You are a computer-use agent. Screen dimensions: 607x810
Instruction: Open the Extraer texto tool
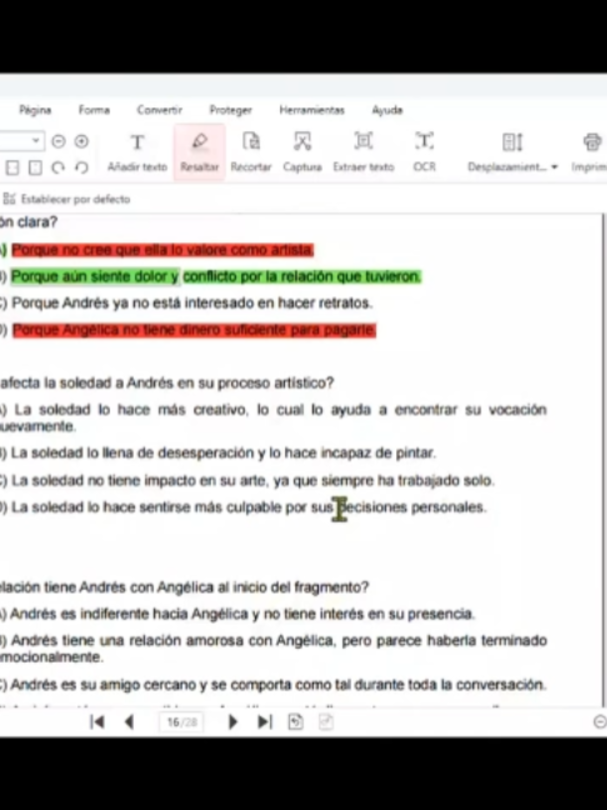click(x=363, y=152)
